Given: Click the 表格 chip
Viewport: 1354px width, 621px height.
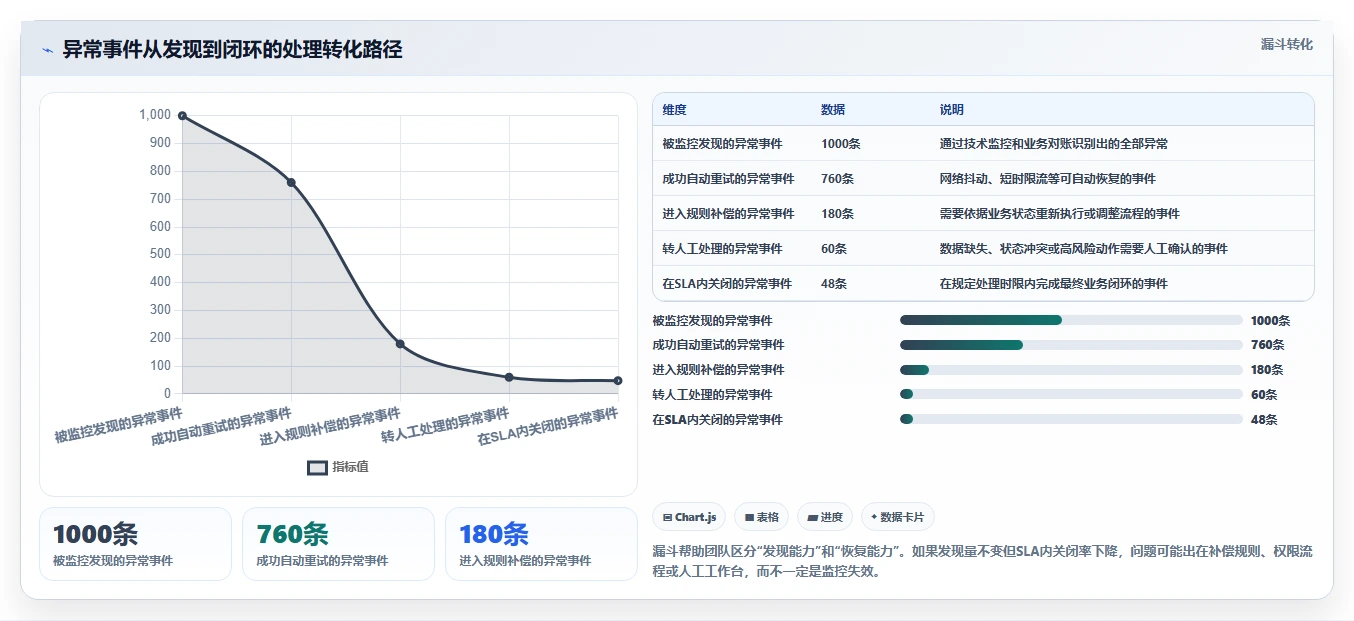Looking at the screenshot, I should [x=761, y=517].
